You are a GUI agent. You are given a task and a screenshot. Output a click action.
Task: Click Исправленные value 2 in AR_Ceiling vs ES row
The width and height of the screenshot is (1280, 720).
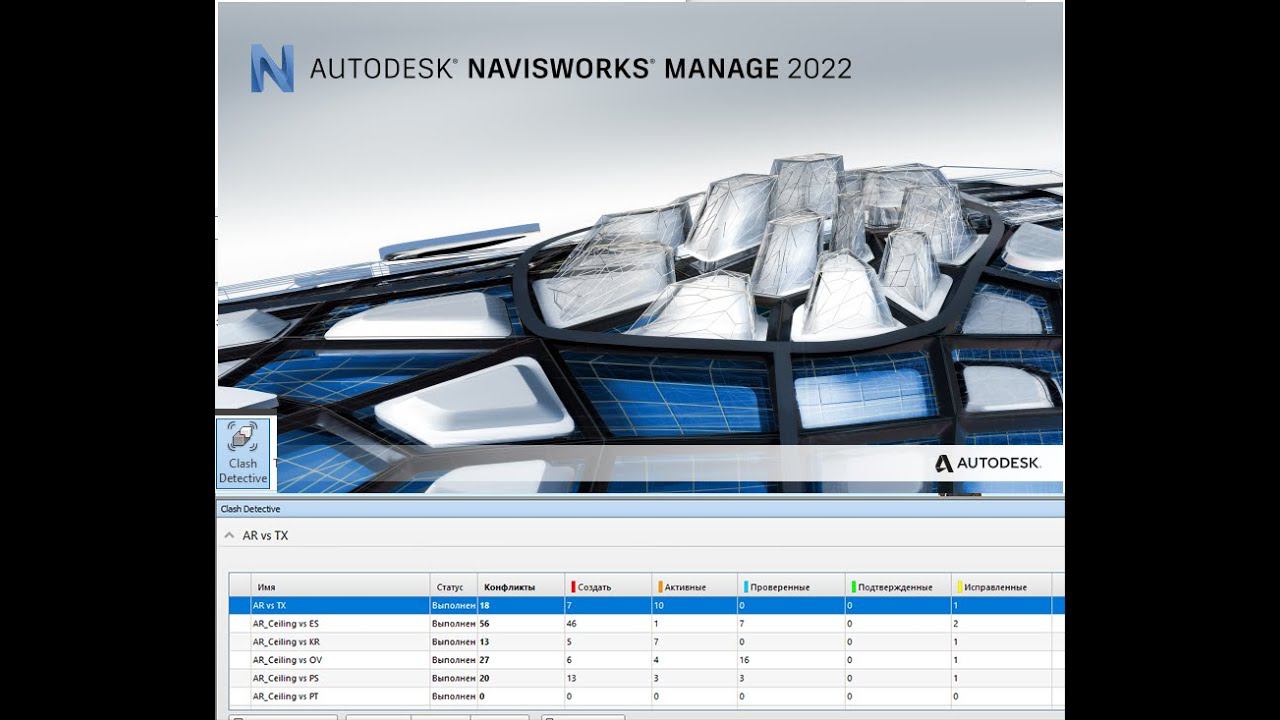pyautogui.click(x=956, y=623)
